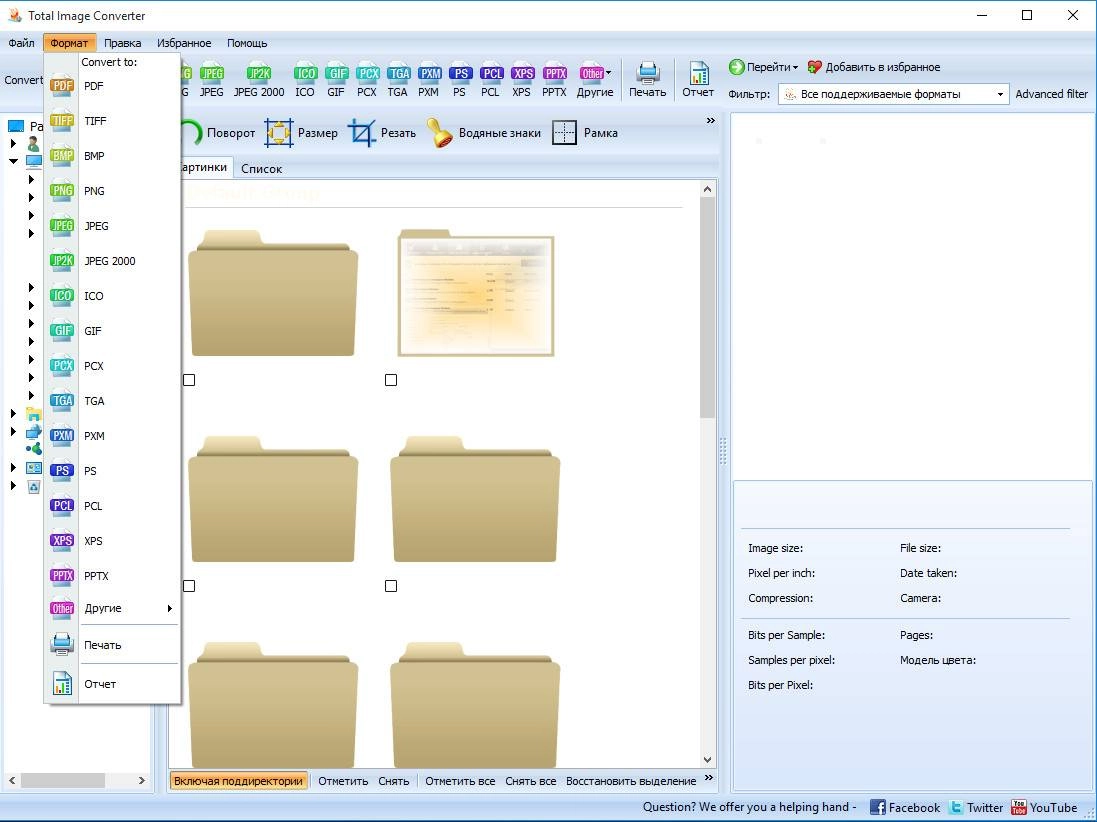
Task: Select the Поворот rotate tool
Action: click(x=218, y=133)
